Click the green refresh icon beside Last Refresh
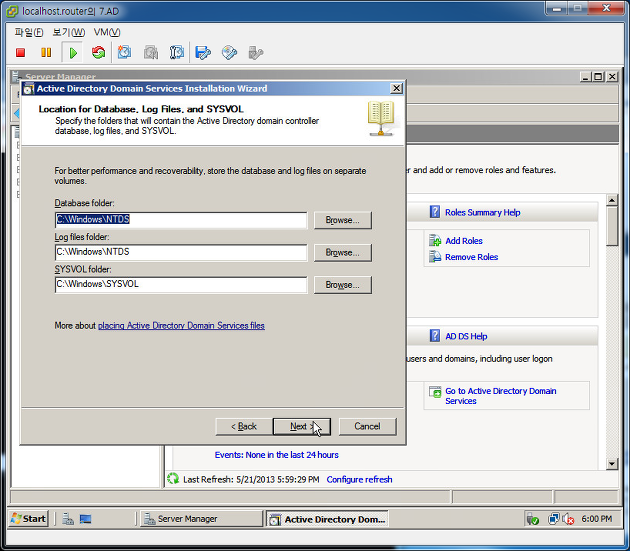 173,479
